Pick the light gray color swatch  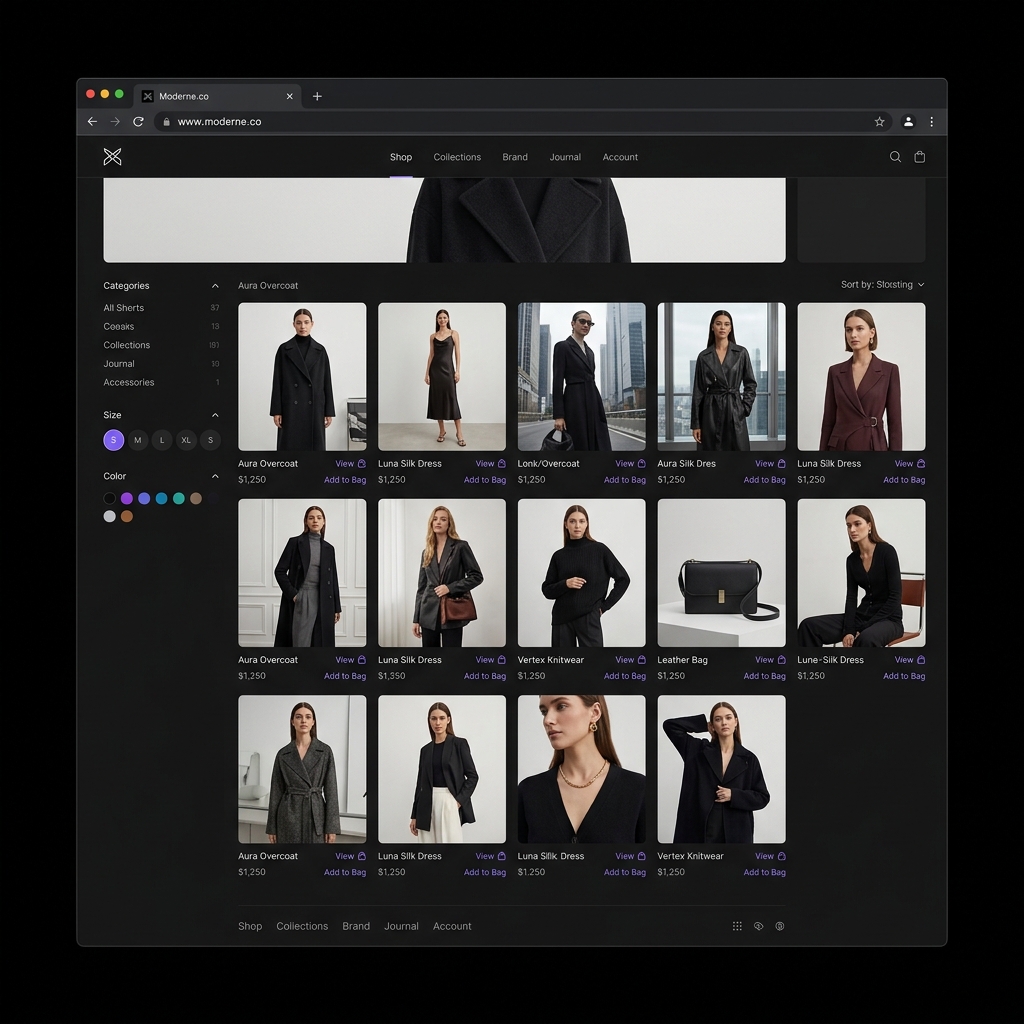(x=110, y=516)
